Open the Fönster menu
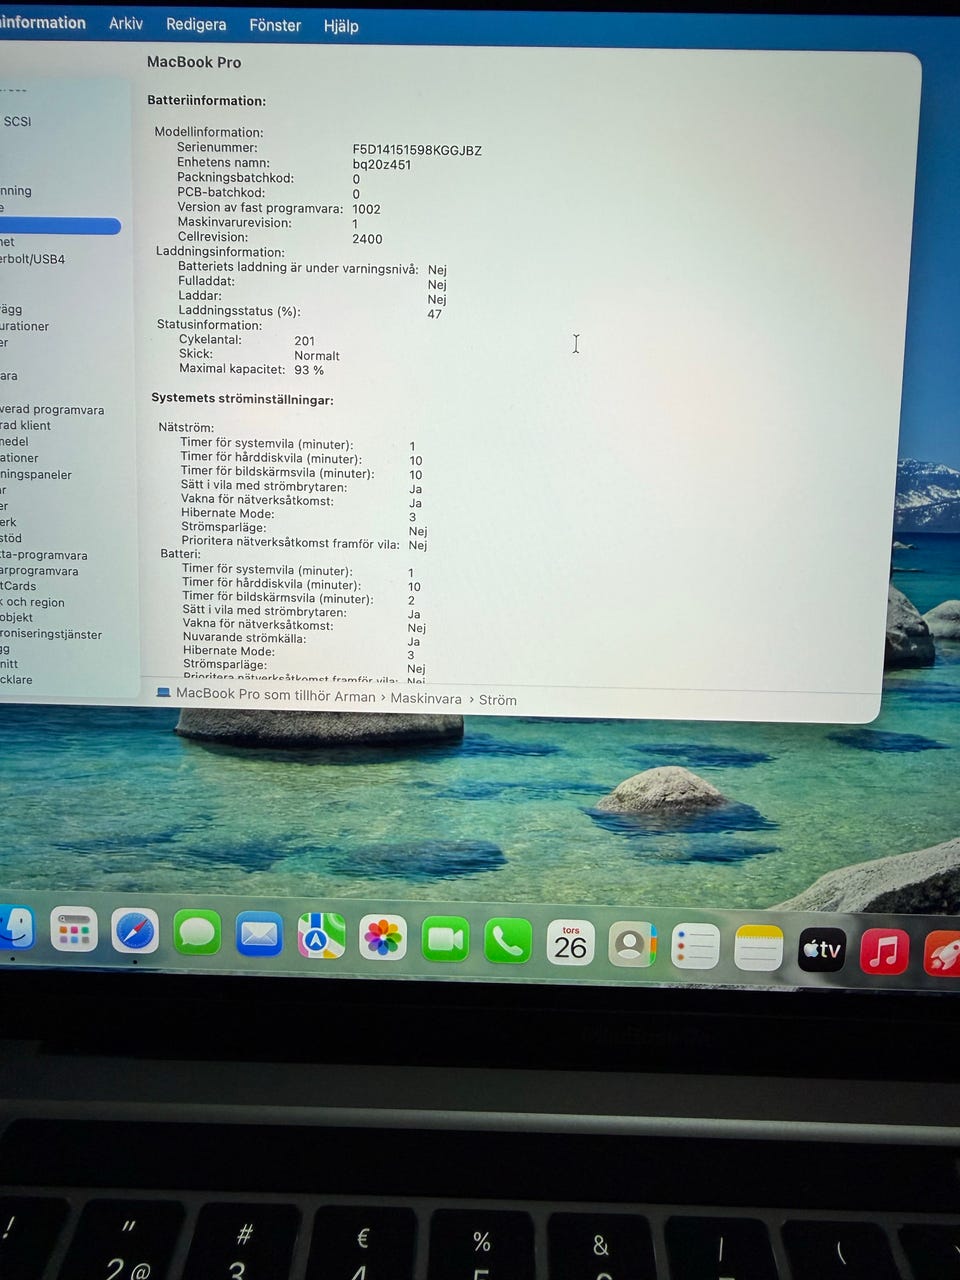The height and width of the screenshot is (1280, 960). (275, 25)
